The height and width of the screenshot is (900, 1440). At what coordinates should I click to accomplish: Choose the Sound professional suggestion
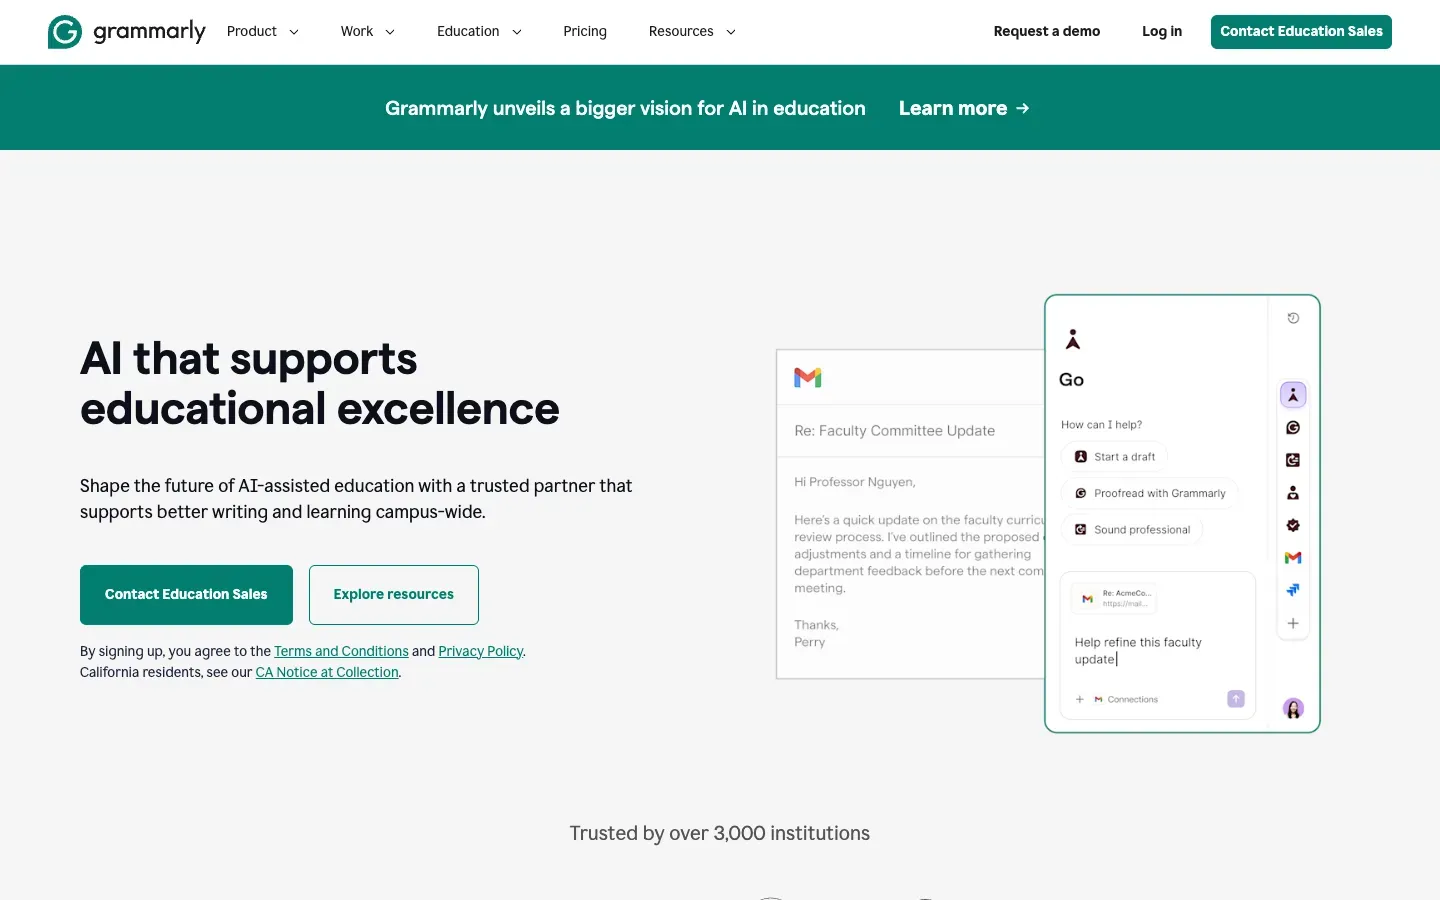pyautogui.click(x=1132, y=530)
